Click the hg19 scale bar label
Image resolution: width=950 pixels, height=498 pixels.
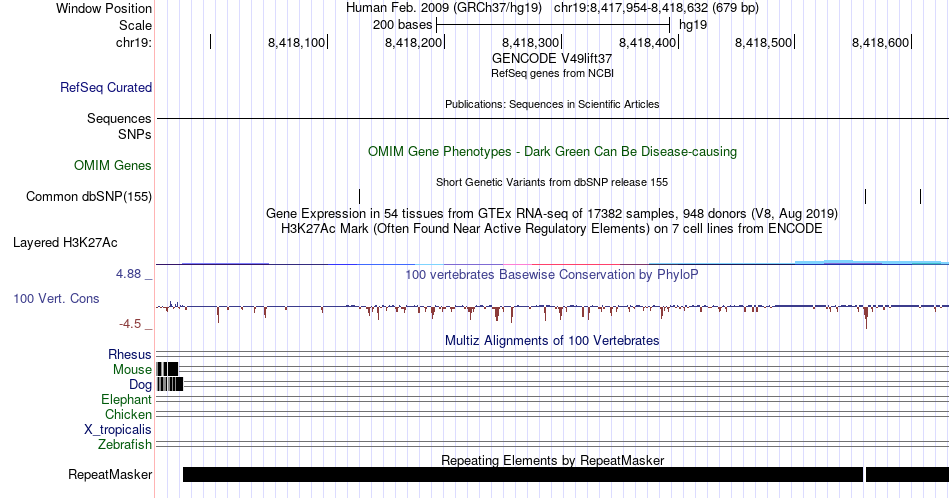point(693,25)
